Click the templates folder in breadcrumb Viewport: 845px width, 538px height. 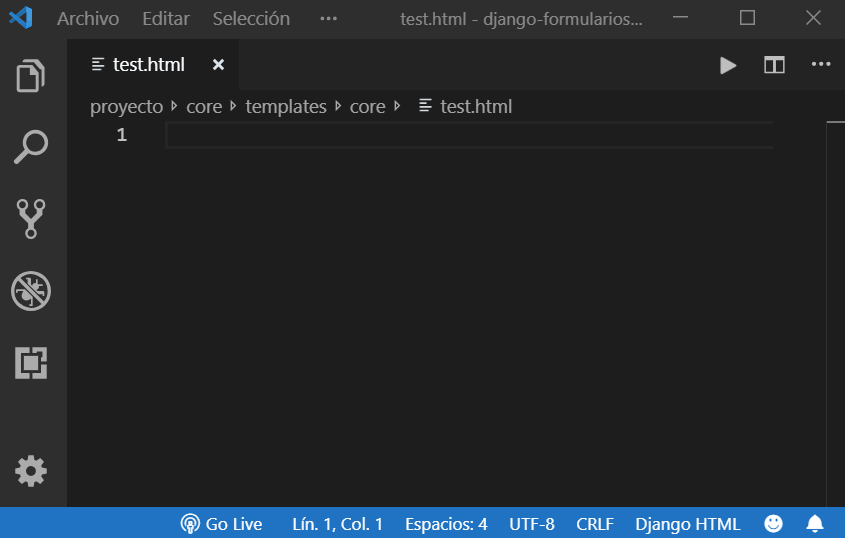[286, 107]
